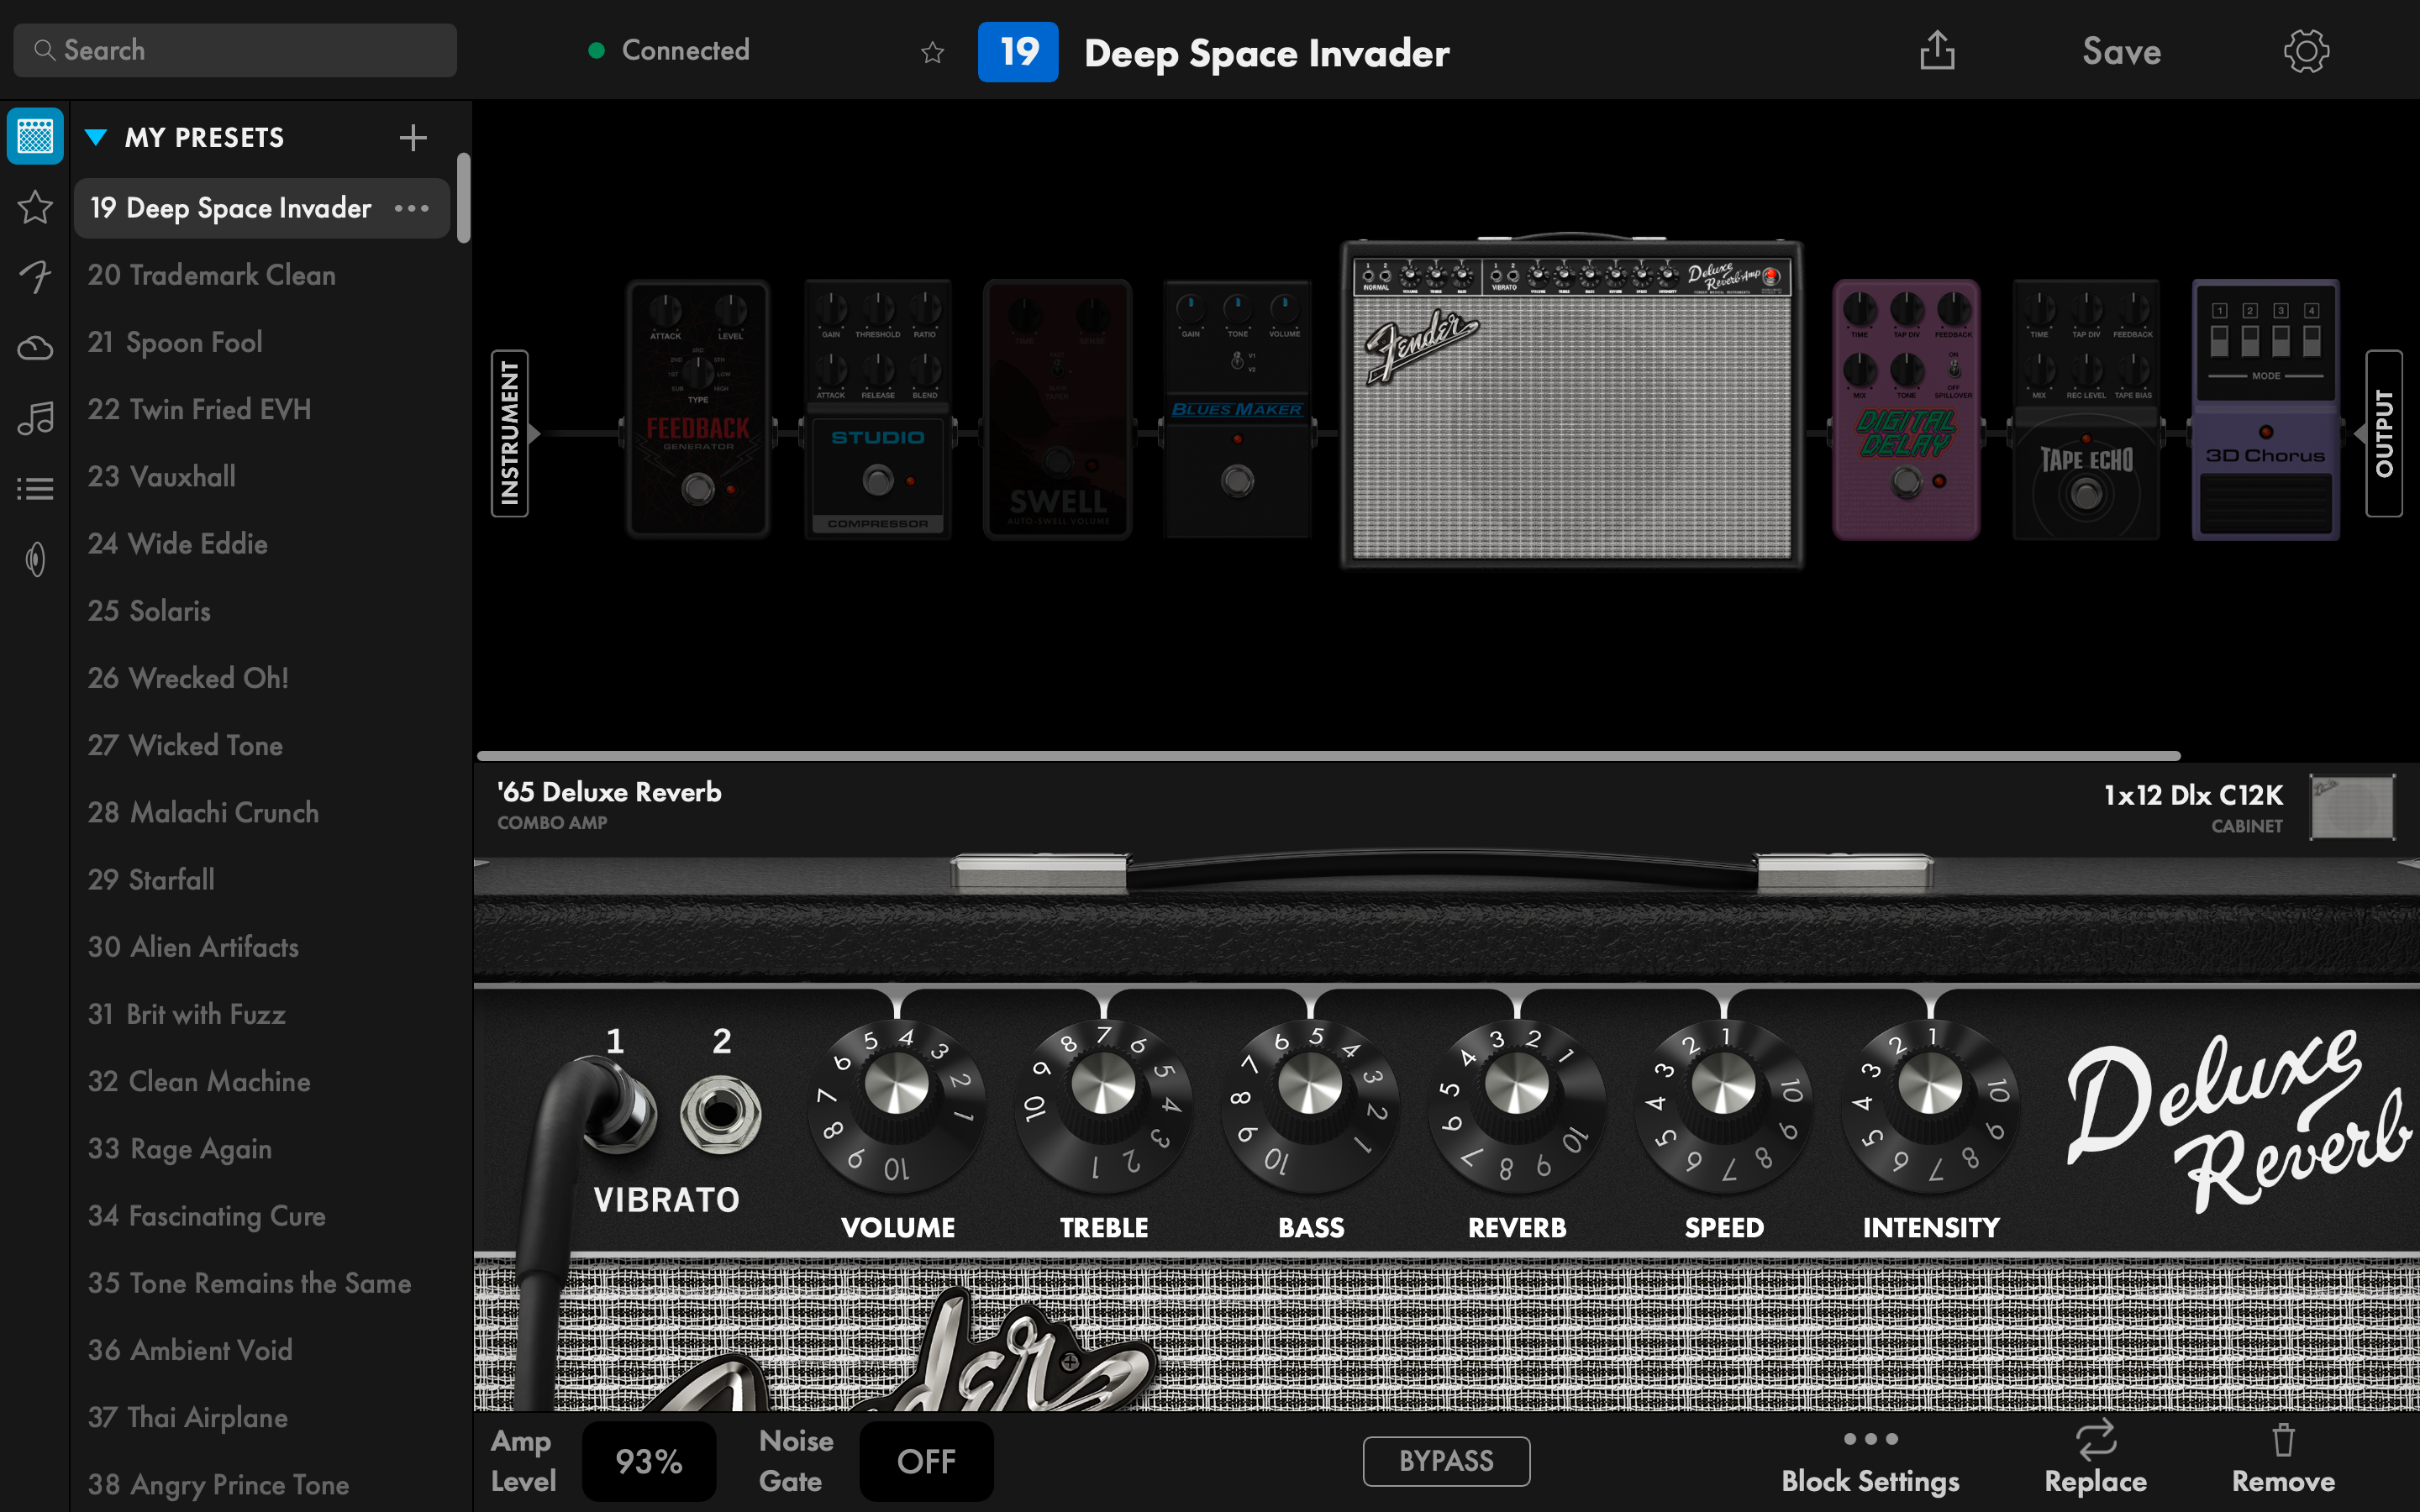The image size is (2420, 1512).
Task: Open Amp Level 93% value
Action: 649,1461
